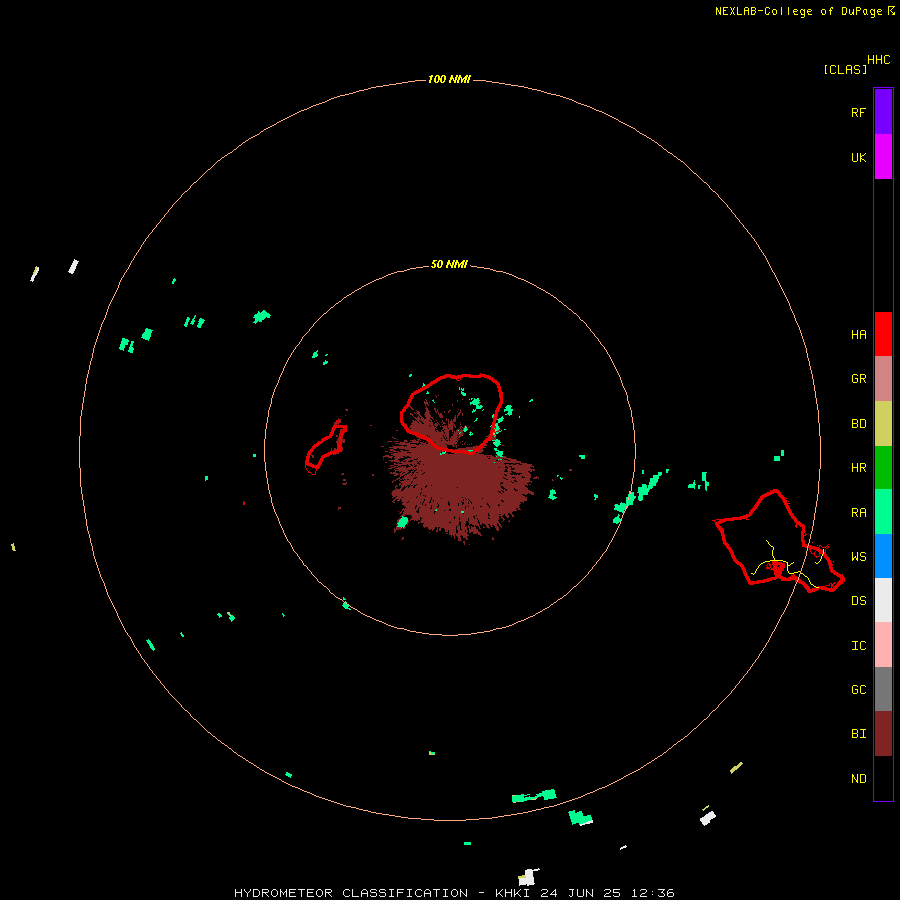Click the 'IC' legend label

tap(858, 646)
